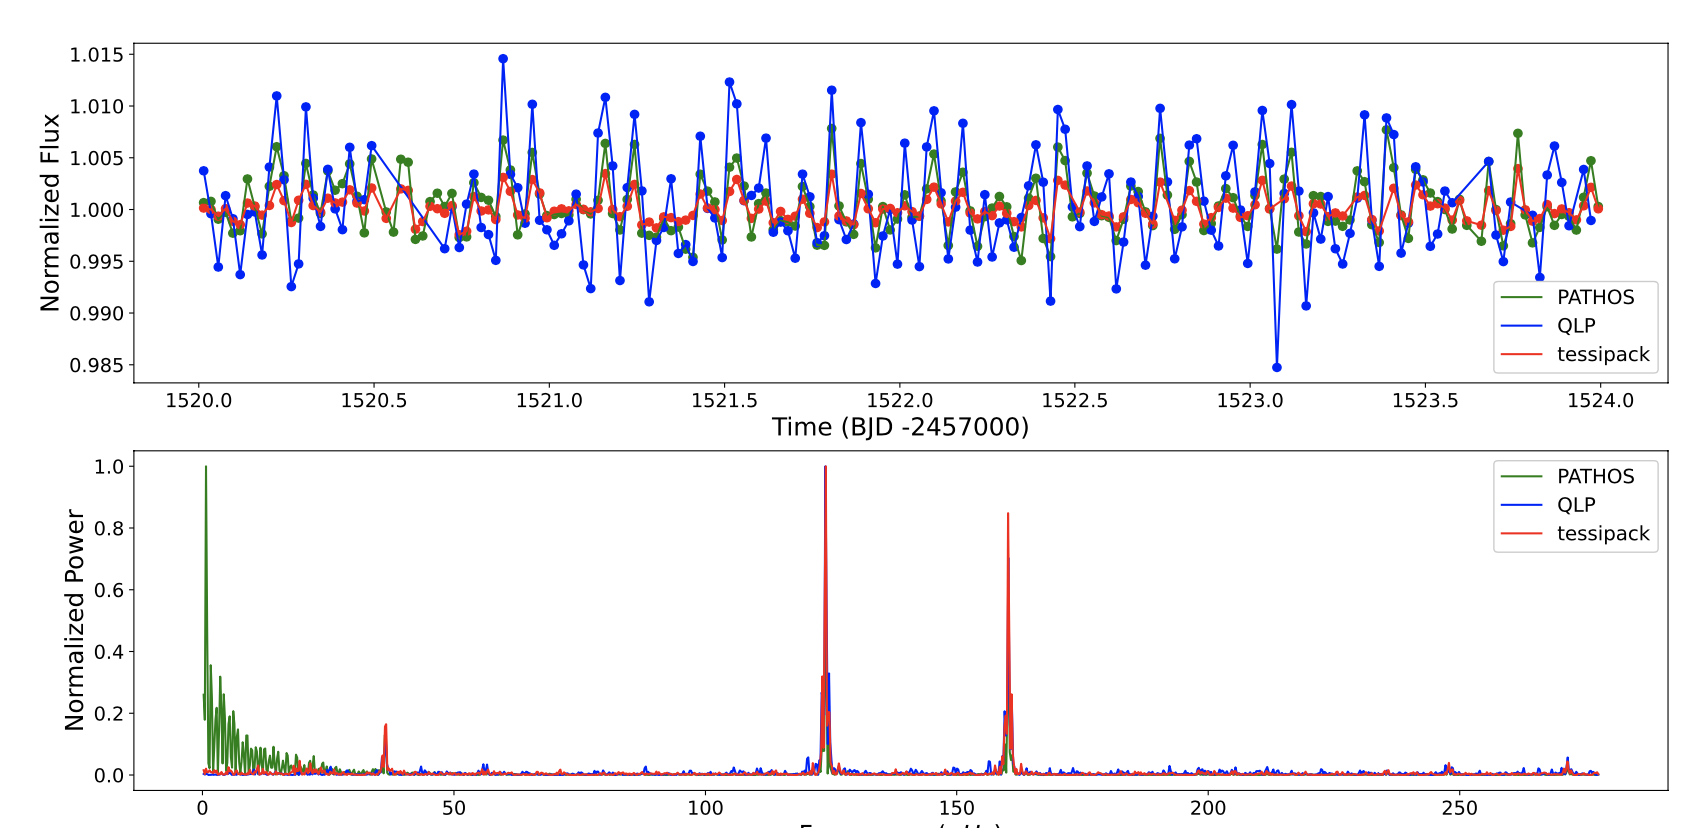Click the 1521.5 time tick label
Screen dimensions: 1688x828
(x=724, y=400)
